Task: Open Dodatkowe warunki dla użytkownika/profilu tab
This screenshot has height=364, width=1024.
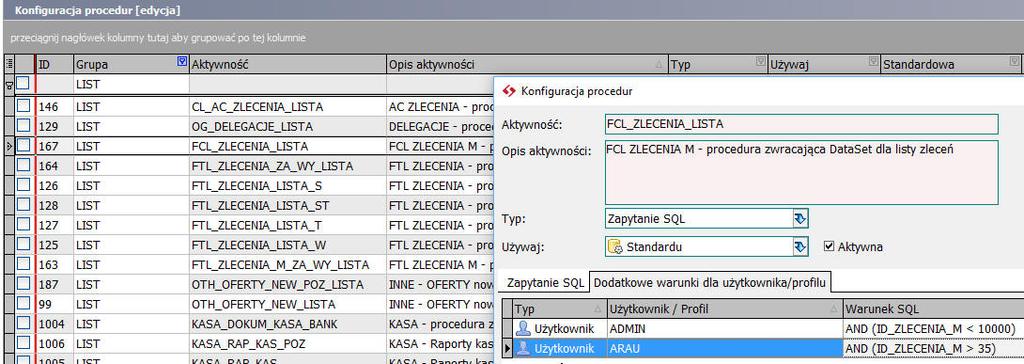Action: (x=711, y=283)
